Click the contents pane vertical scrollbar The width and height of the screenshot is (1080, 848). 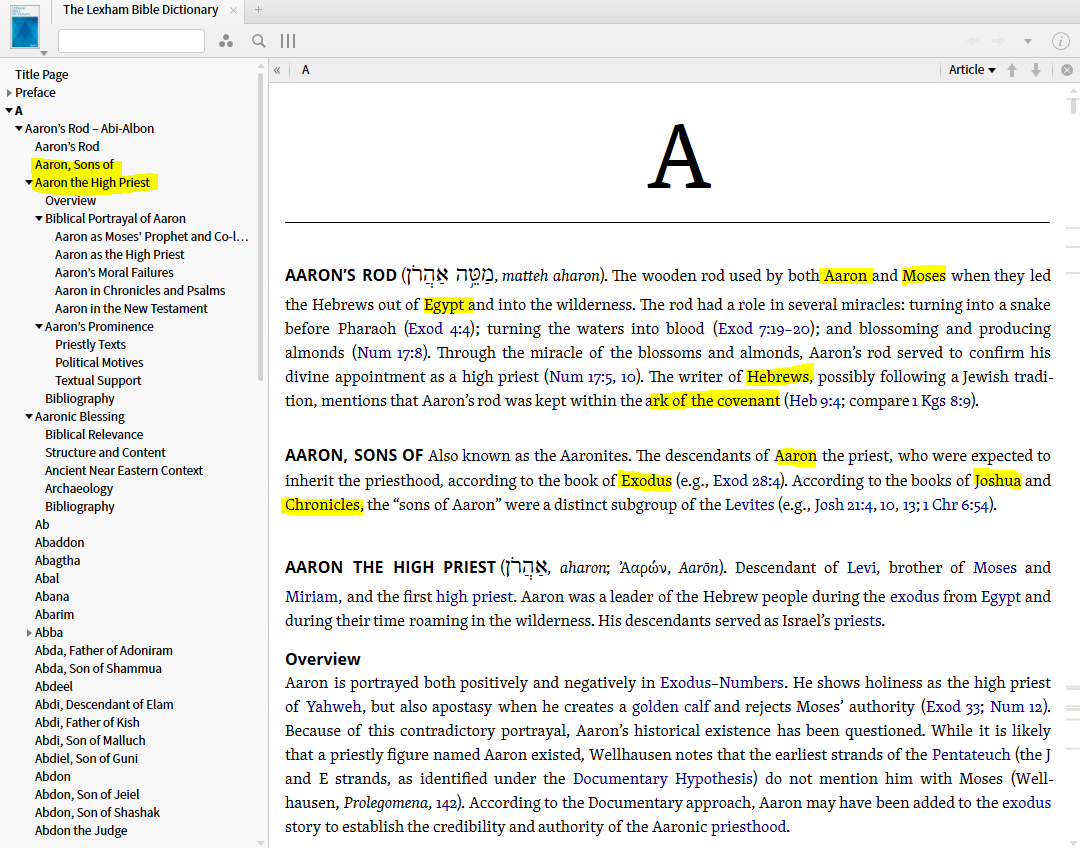point(260,227)
